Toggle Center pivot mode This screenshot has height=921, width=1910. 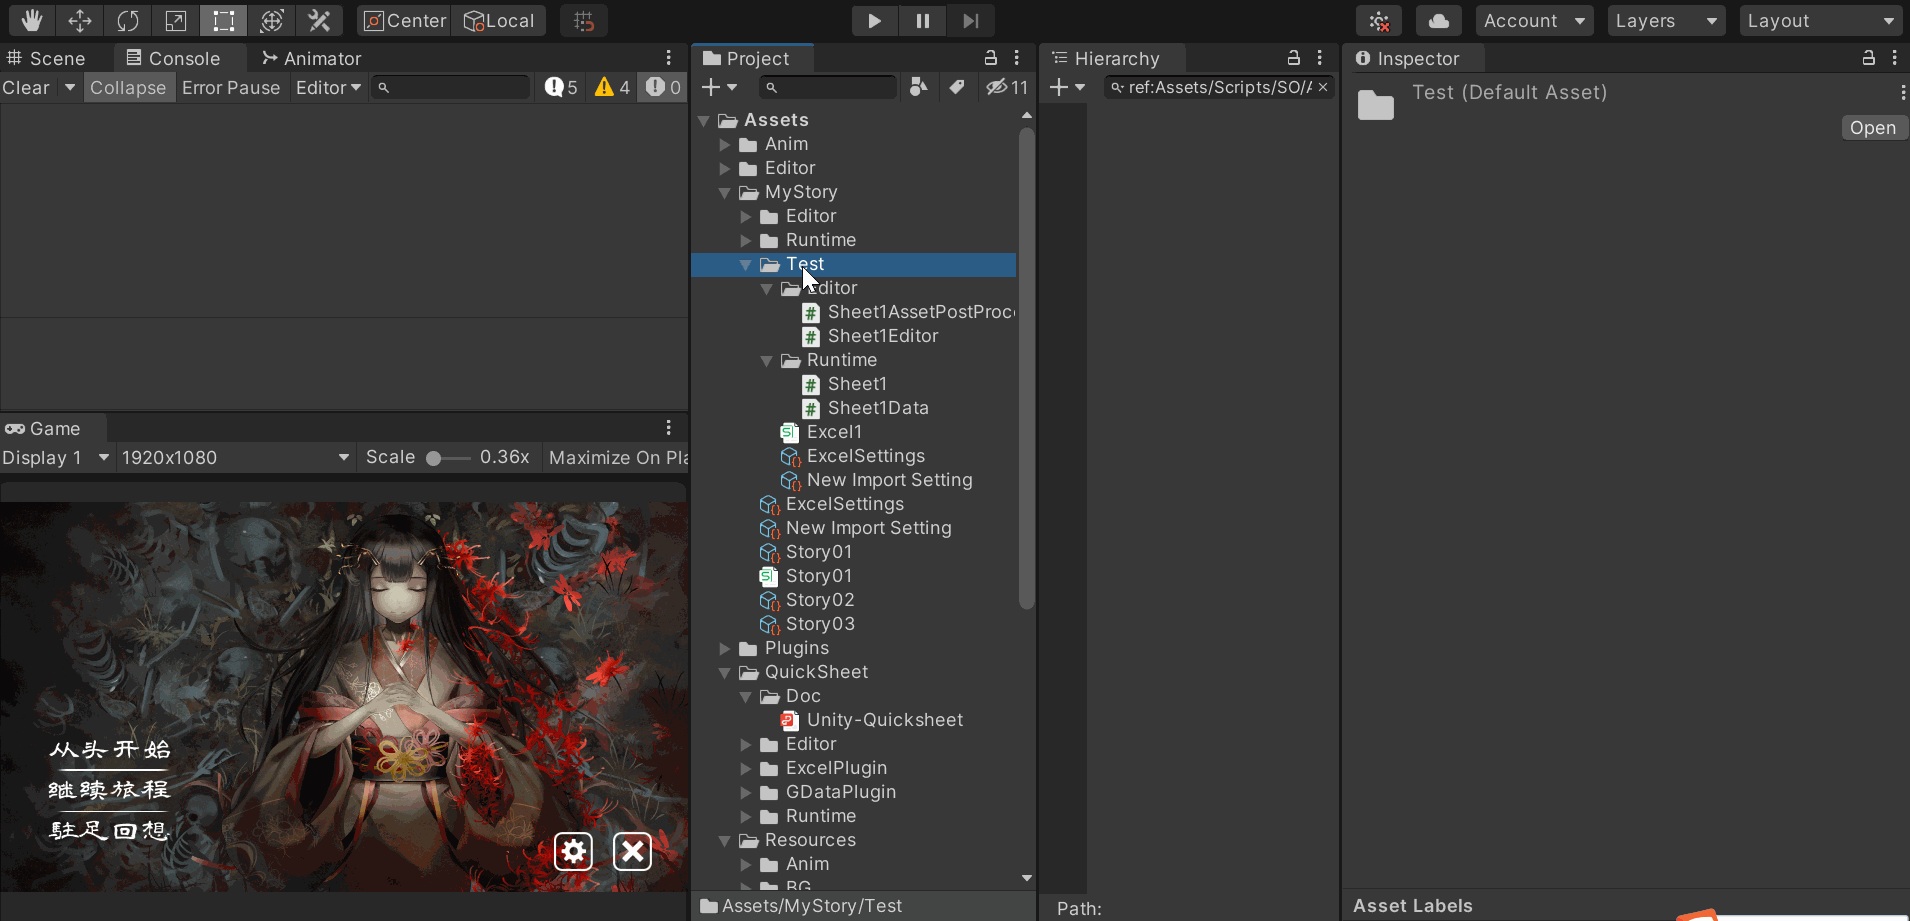[x=404, y=20]
